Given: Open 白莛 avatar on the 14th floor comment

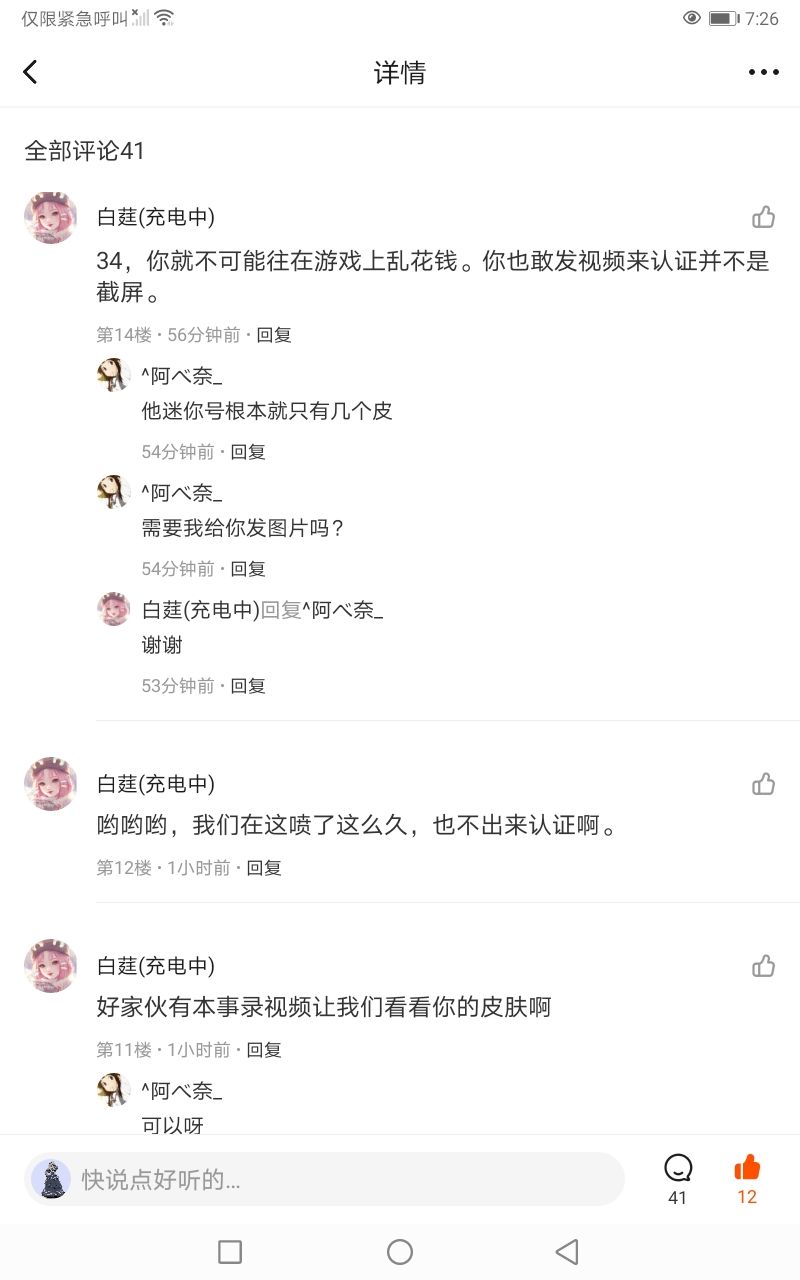Looking at the screenshot, I should (50, 217).
